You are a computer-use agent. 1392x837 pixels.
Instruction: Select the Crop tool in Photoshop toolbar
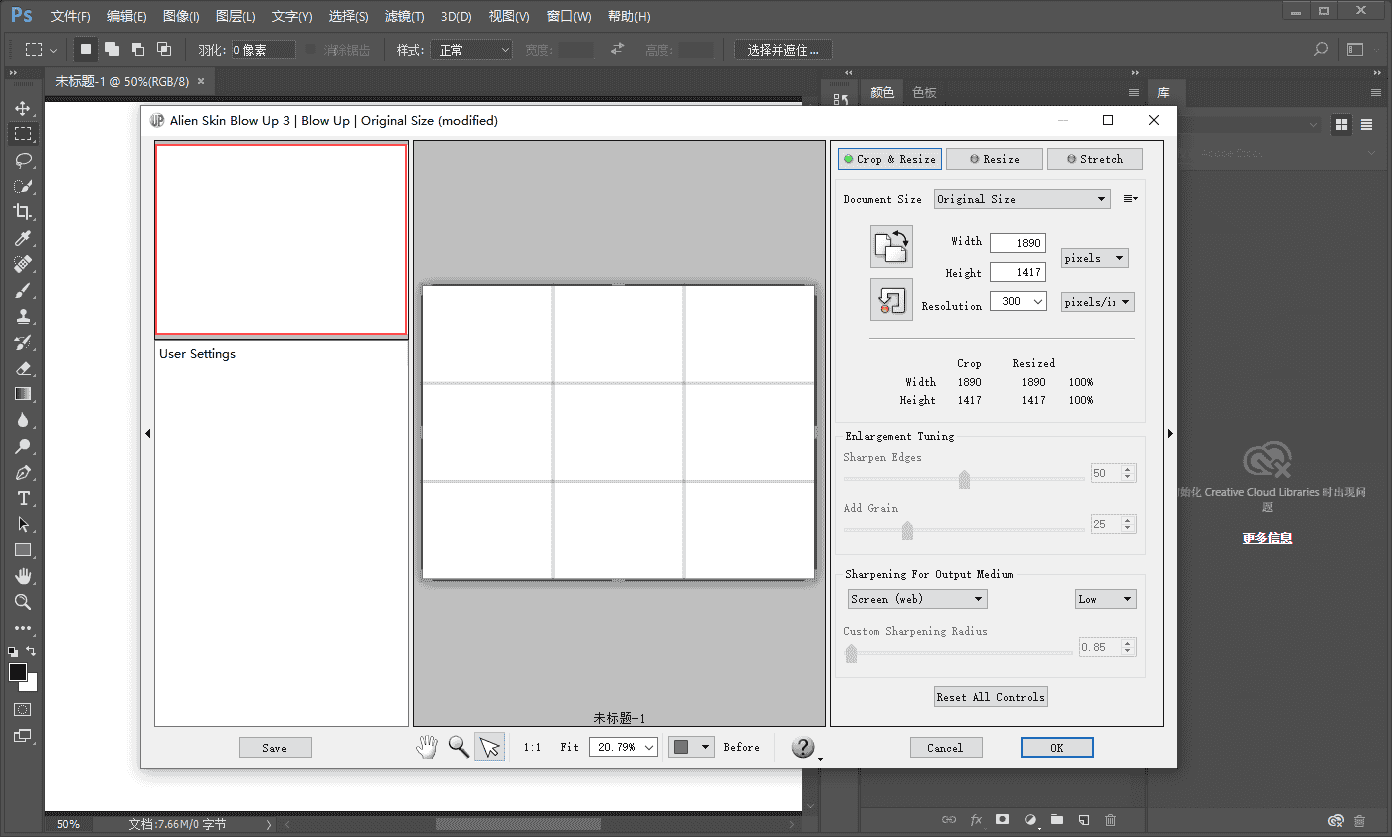pyautogui.click(x=23, y=212)
